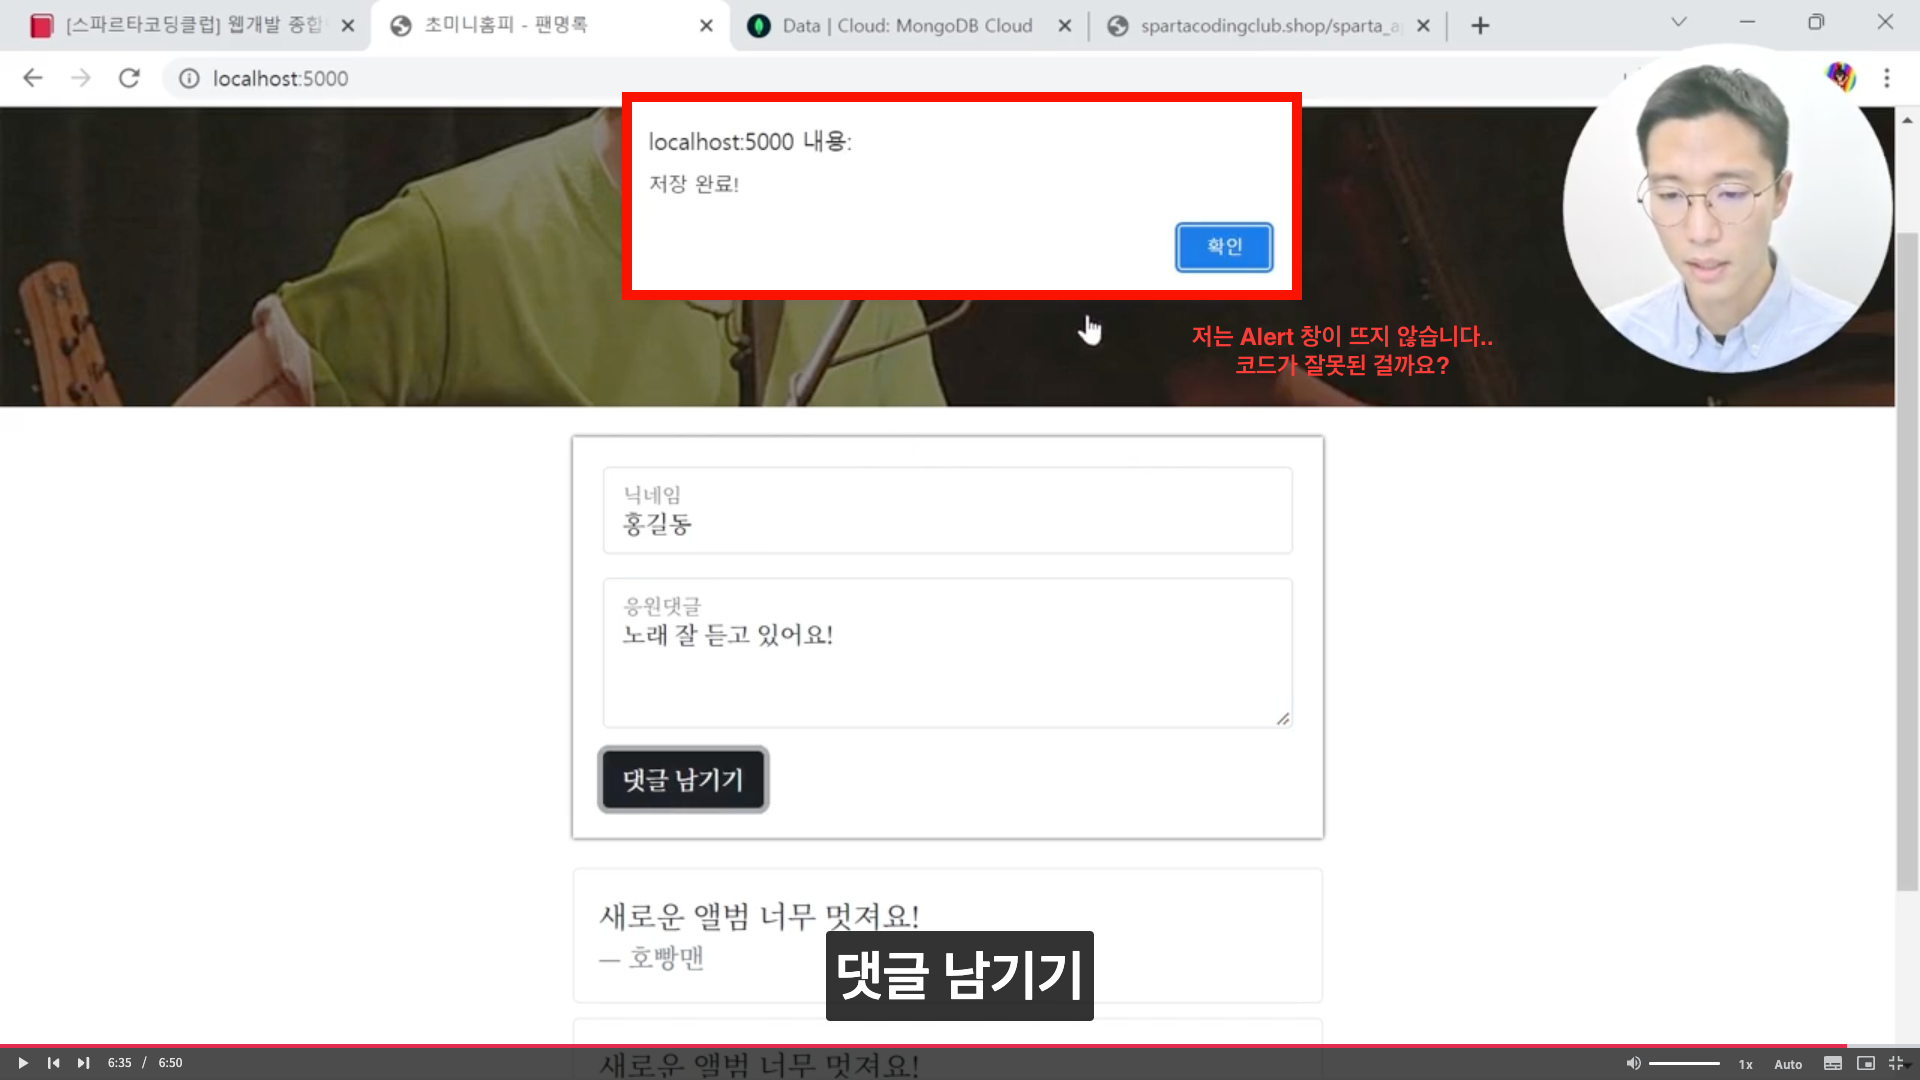Go forward with the browser forward arrow

[x=81, y=78]
